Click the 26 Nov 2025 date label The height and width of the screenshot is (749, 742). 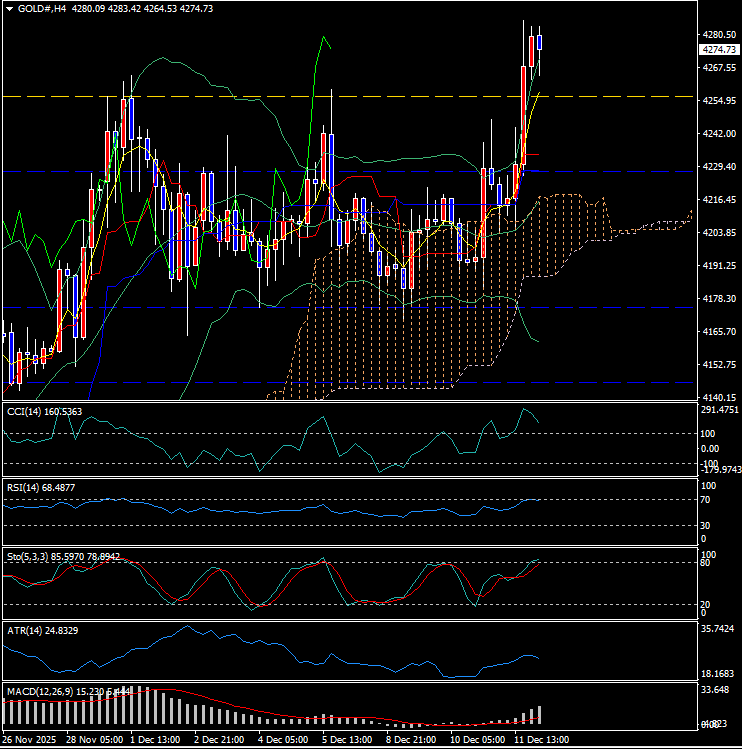point(28,740)
